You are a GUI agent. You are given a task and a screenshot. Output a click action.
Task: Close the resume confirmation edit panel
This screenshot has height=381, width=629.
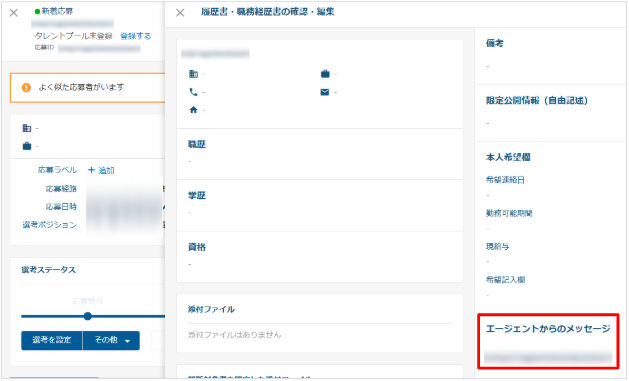click(180, 13)
